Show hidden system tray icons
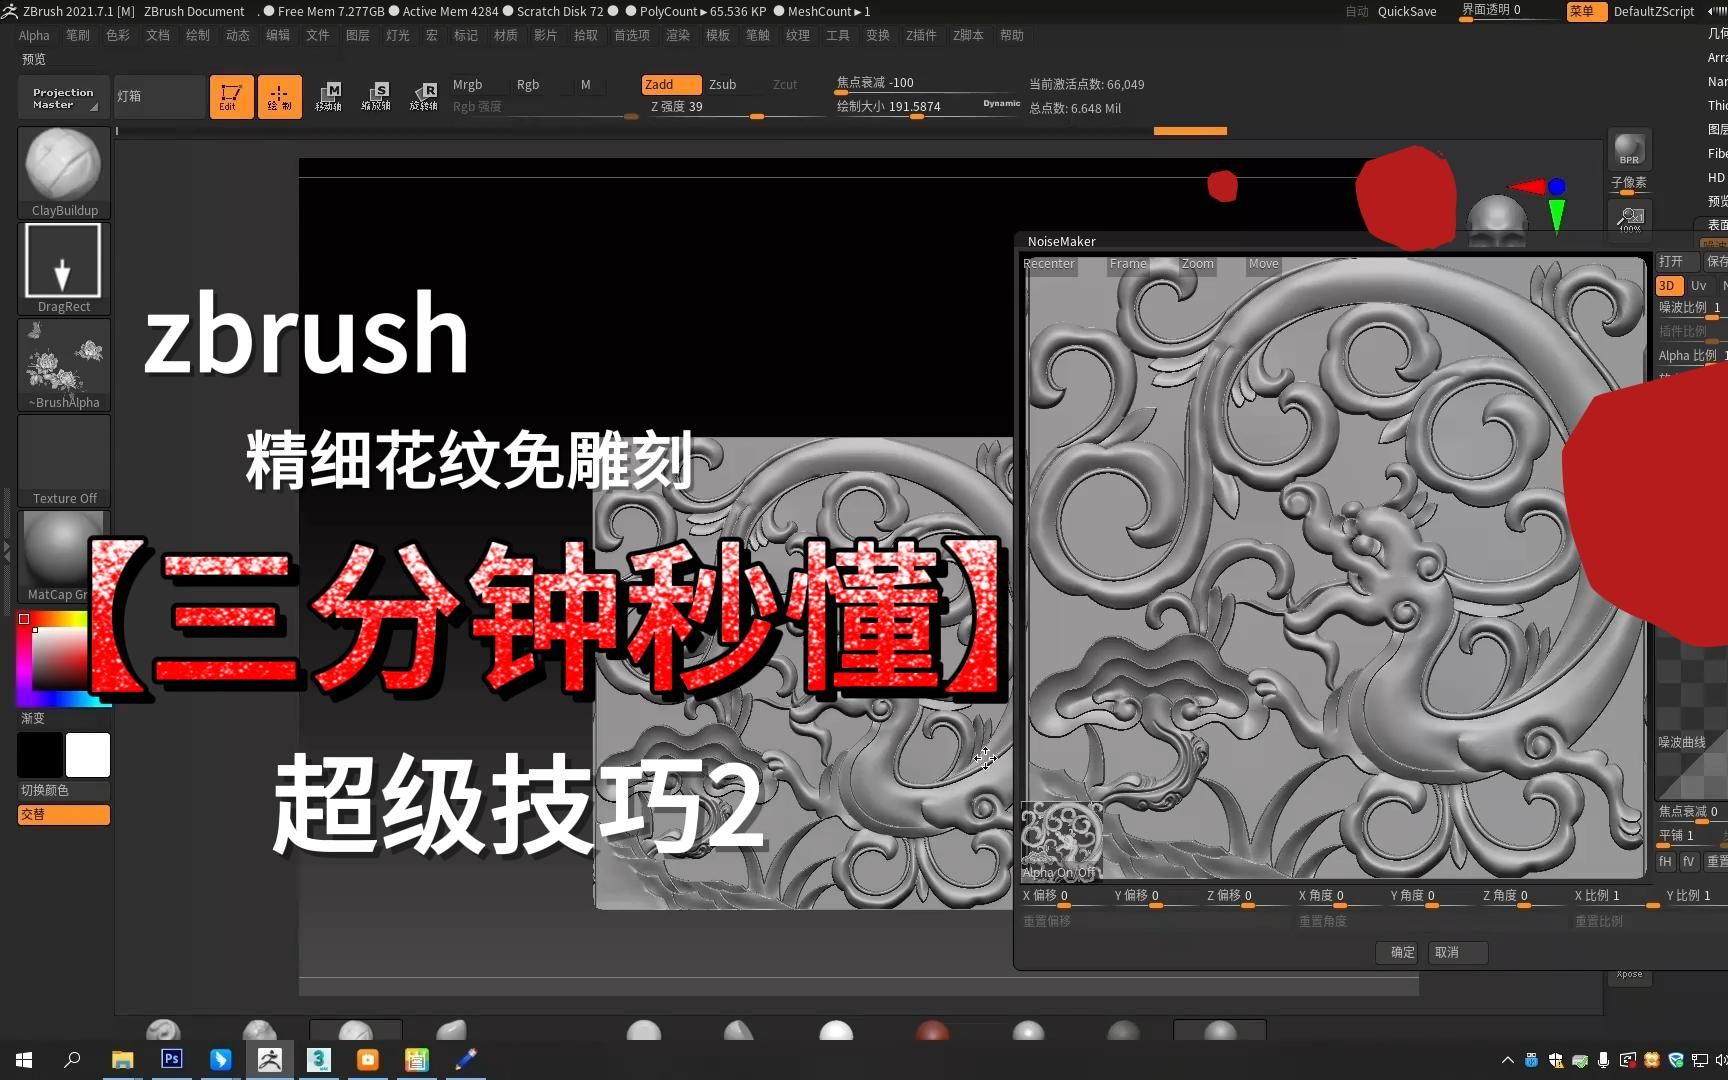The width and height of the screenshot is (1728, 1080). click(1508, 1060)
